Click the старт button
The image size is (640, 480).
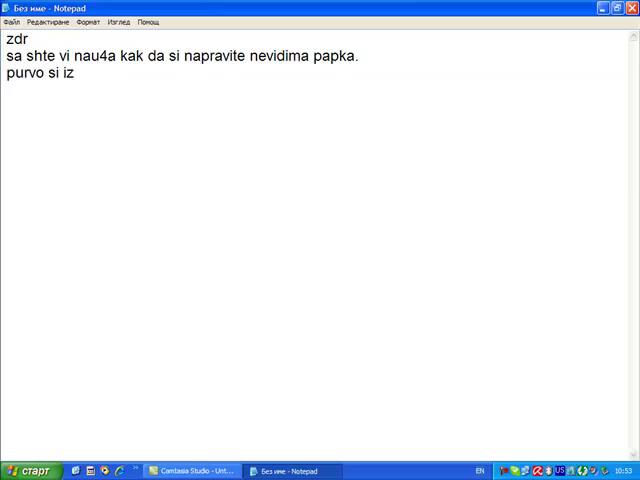(x=31, y=471)
